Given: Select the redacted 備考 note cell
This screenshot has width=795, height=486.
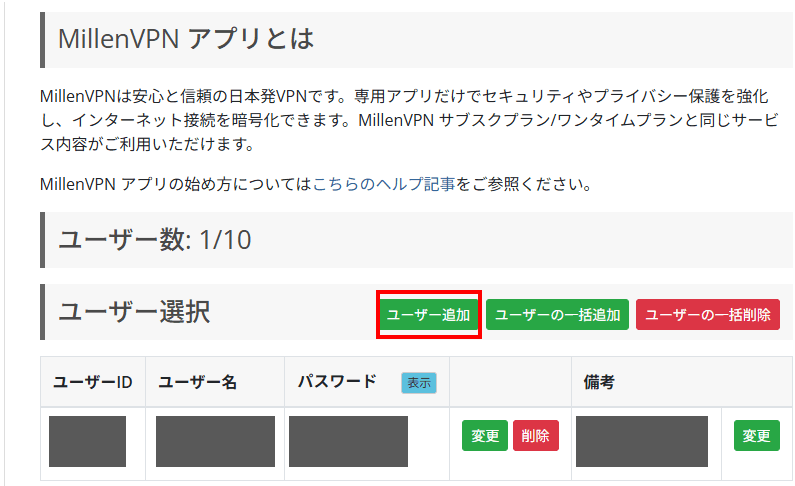Looking at the screenshot, I should (x=641, y=441).
